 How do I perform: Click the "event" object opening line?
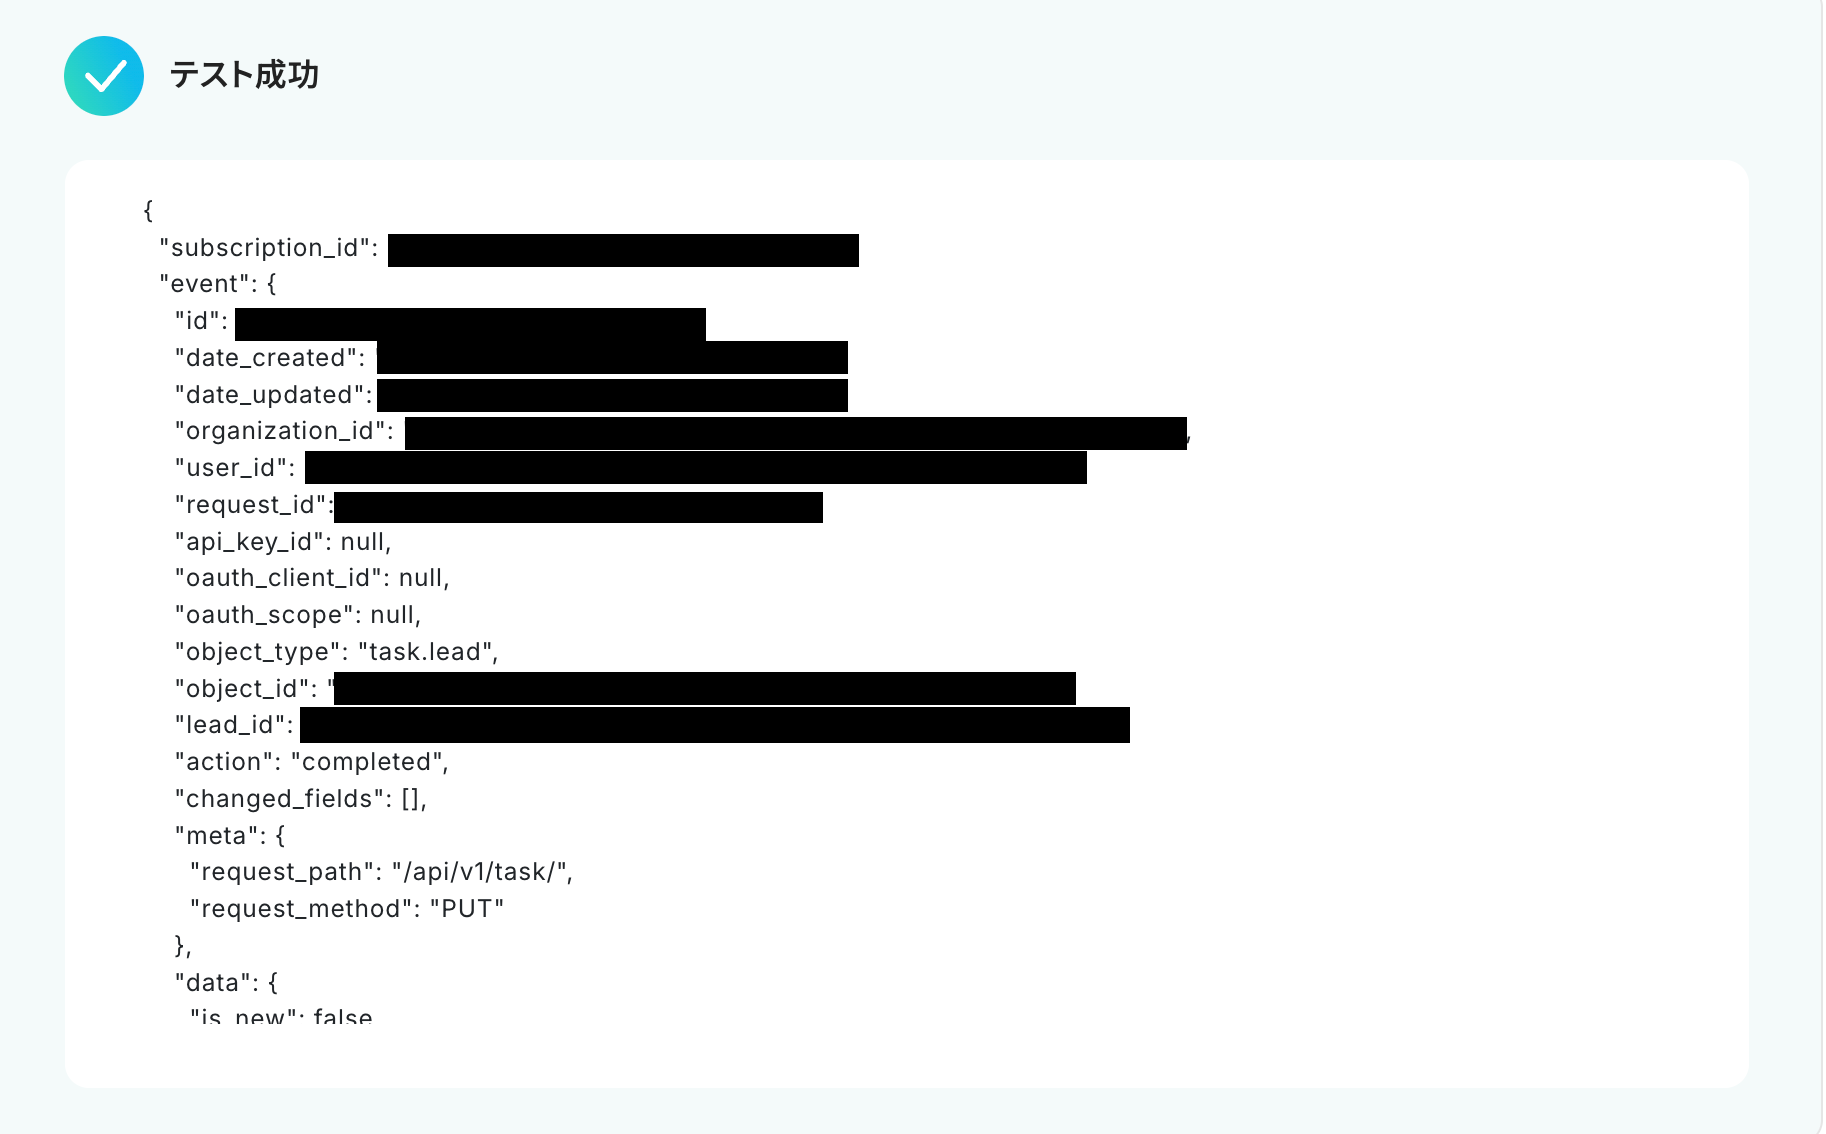(218, 284)
